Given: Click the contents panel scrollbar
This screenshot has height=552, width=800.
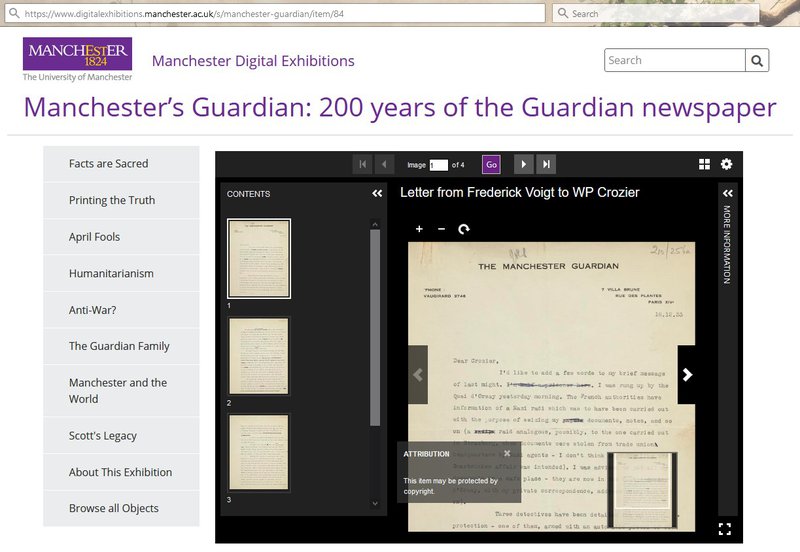Looking at the screenshot, I should pos(375,328).
